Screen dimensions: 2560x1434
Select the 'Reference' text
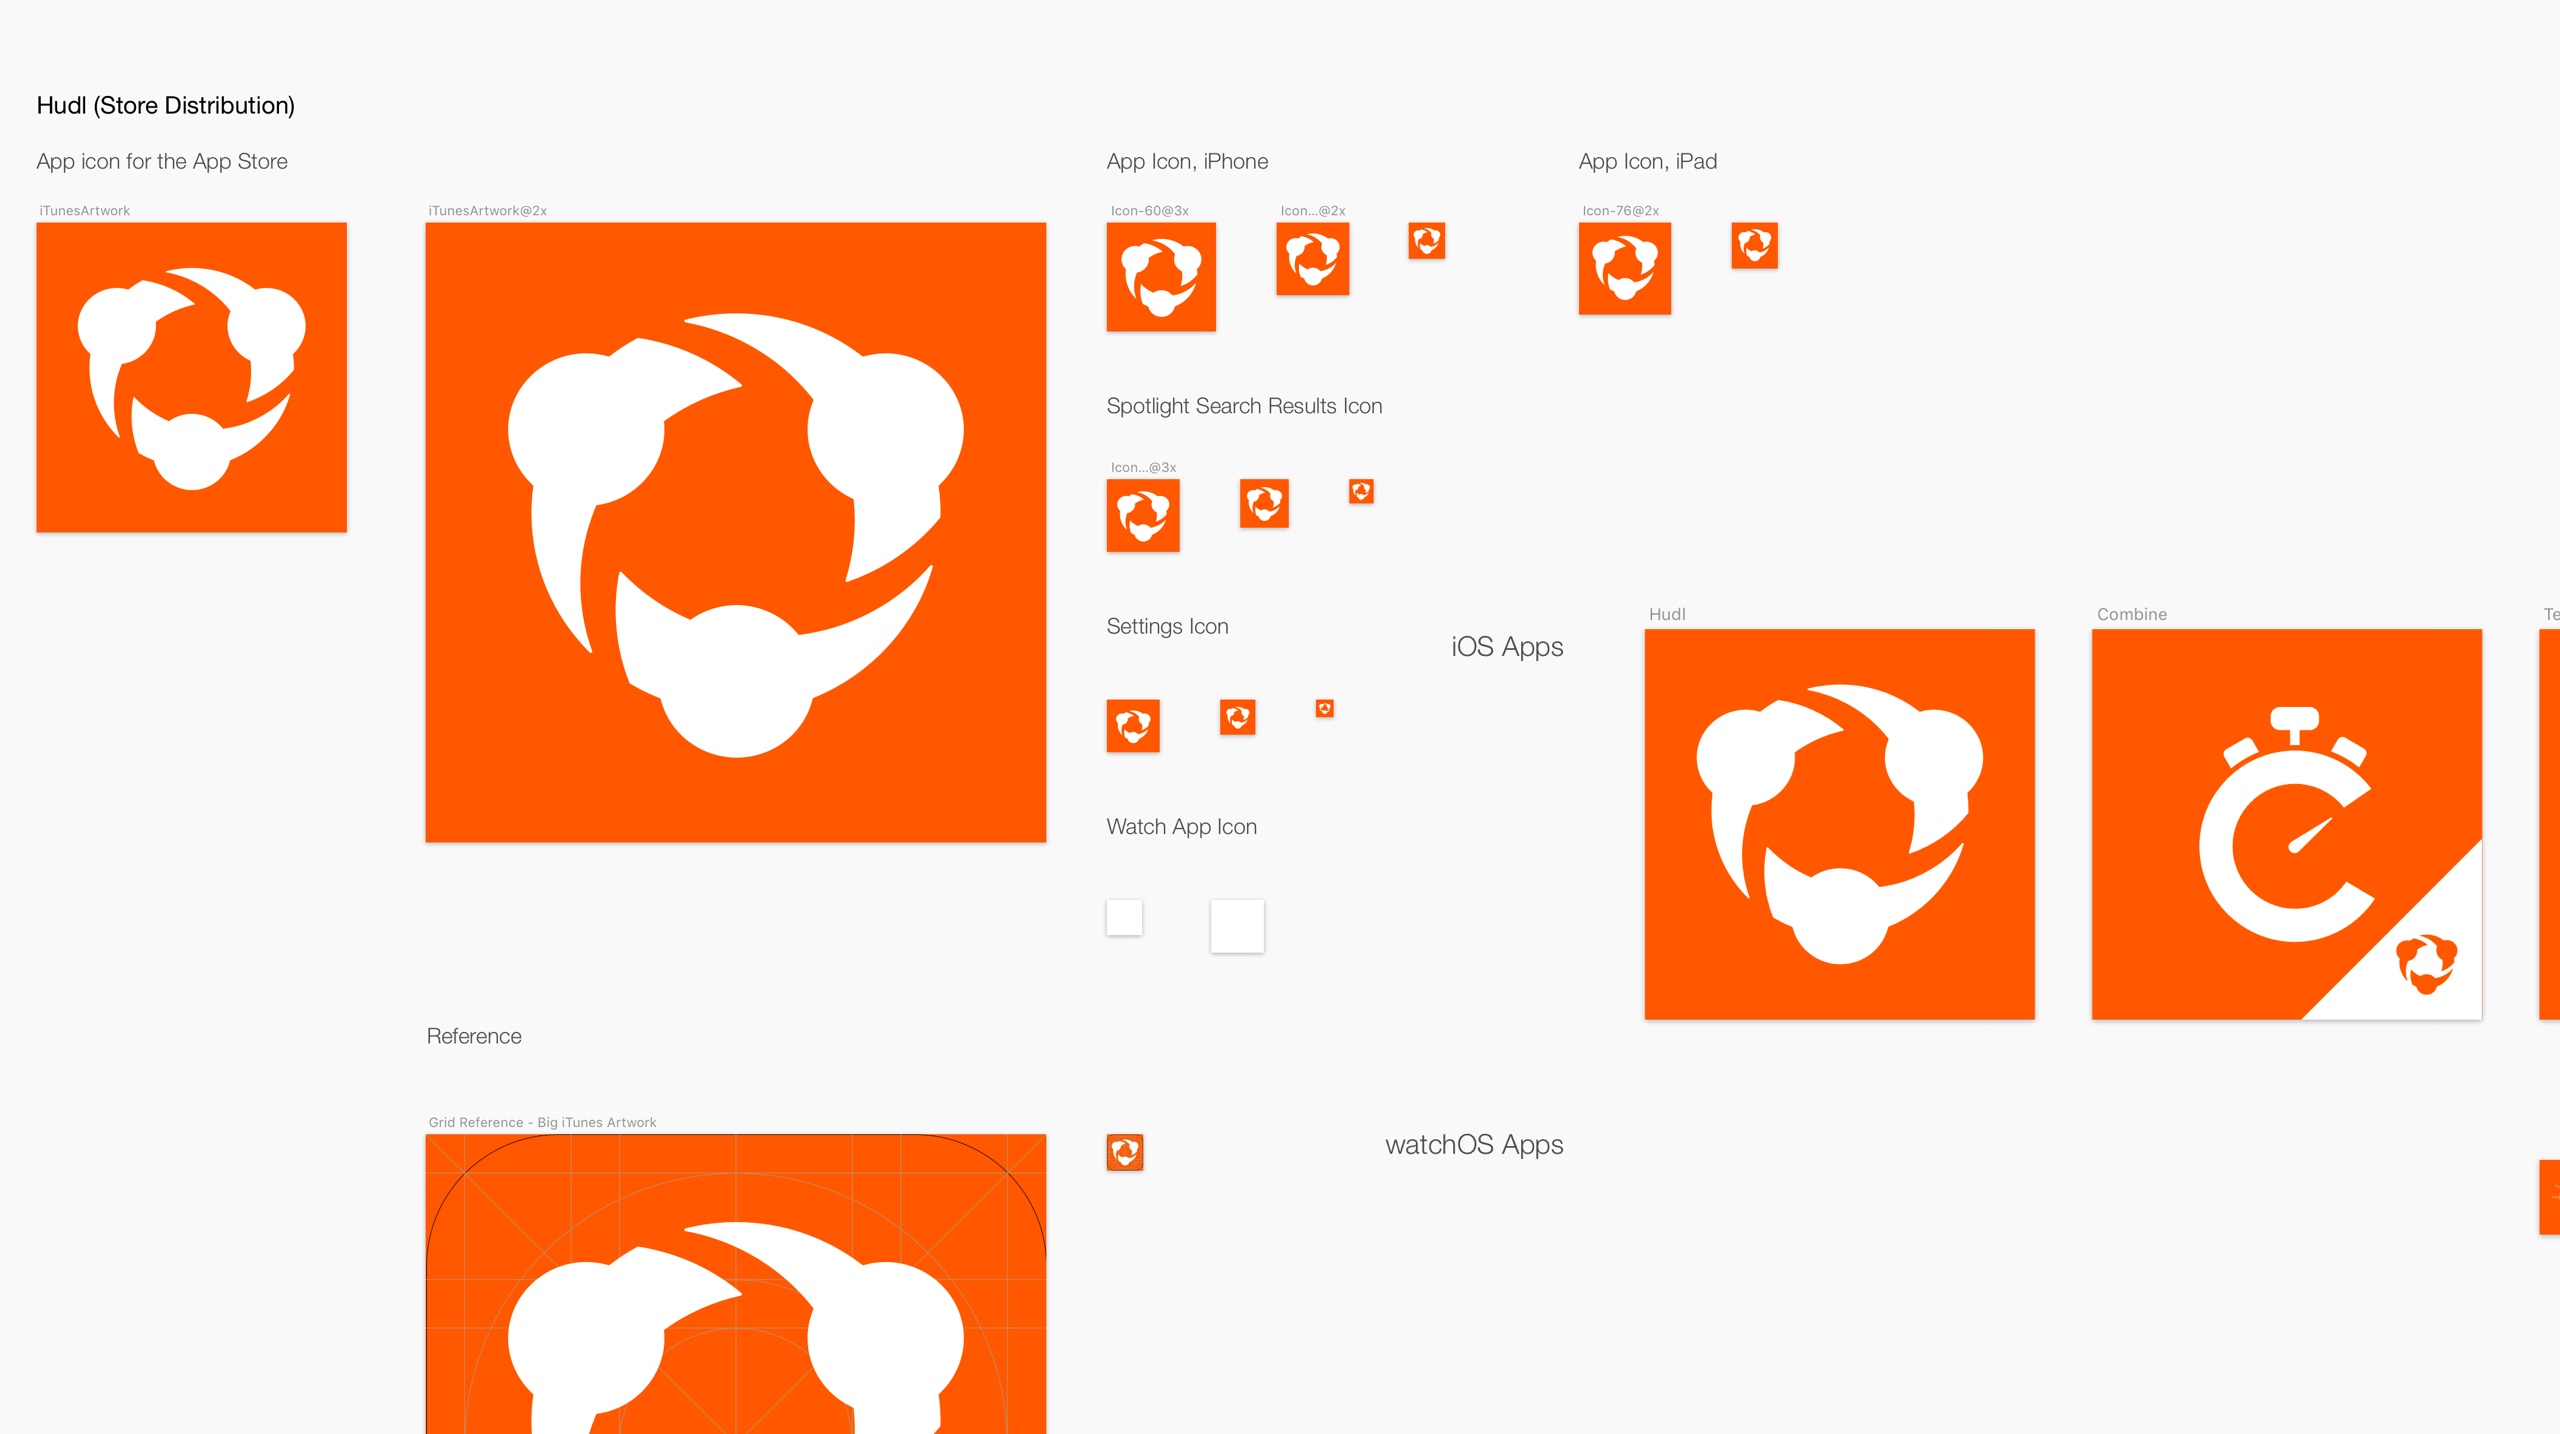tap(474, 1037)
